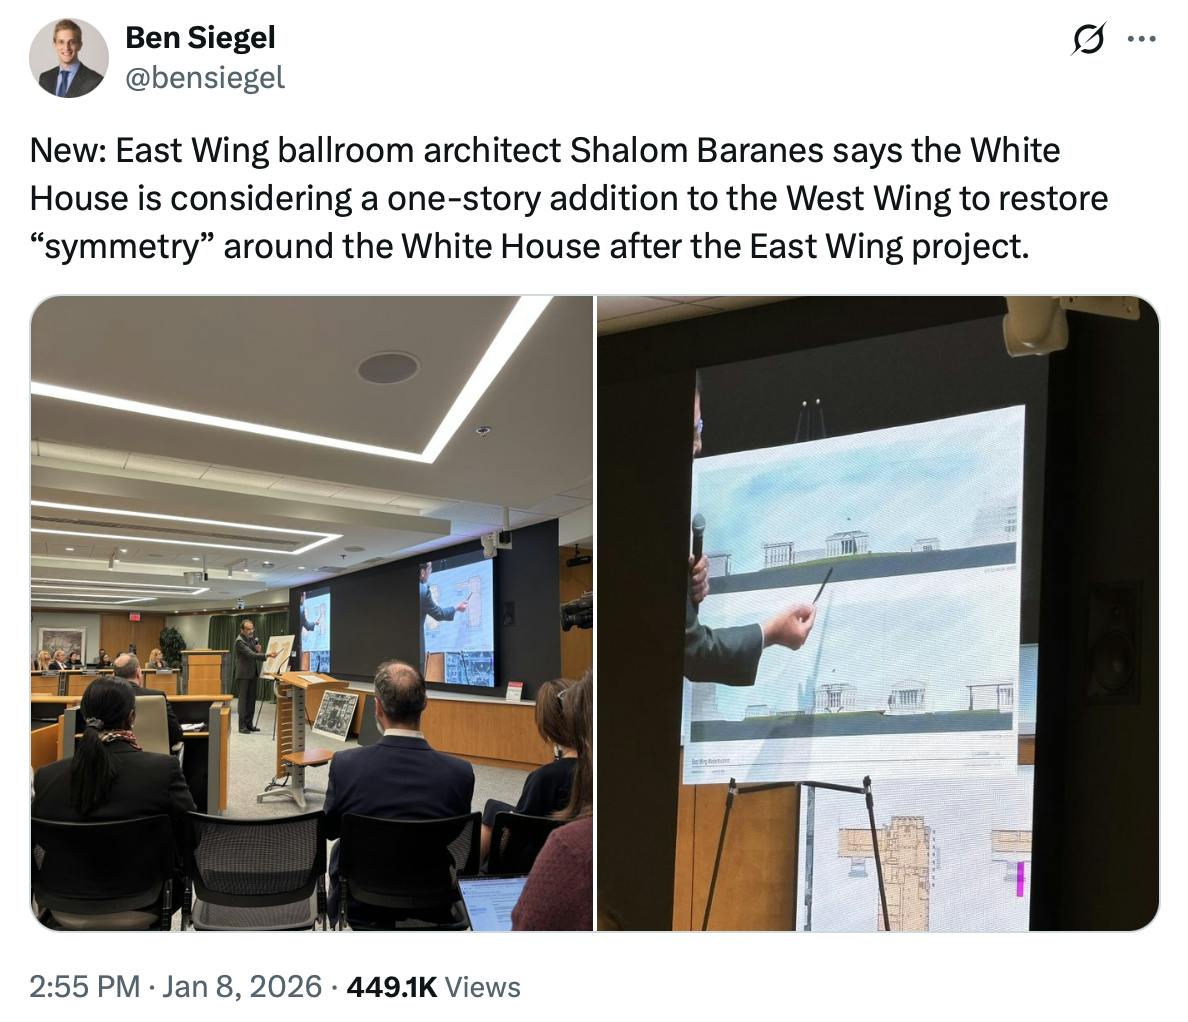
Task: Open the tweet permalink via the timestamp
Action: (x=83, y=986)
